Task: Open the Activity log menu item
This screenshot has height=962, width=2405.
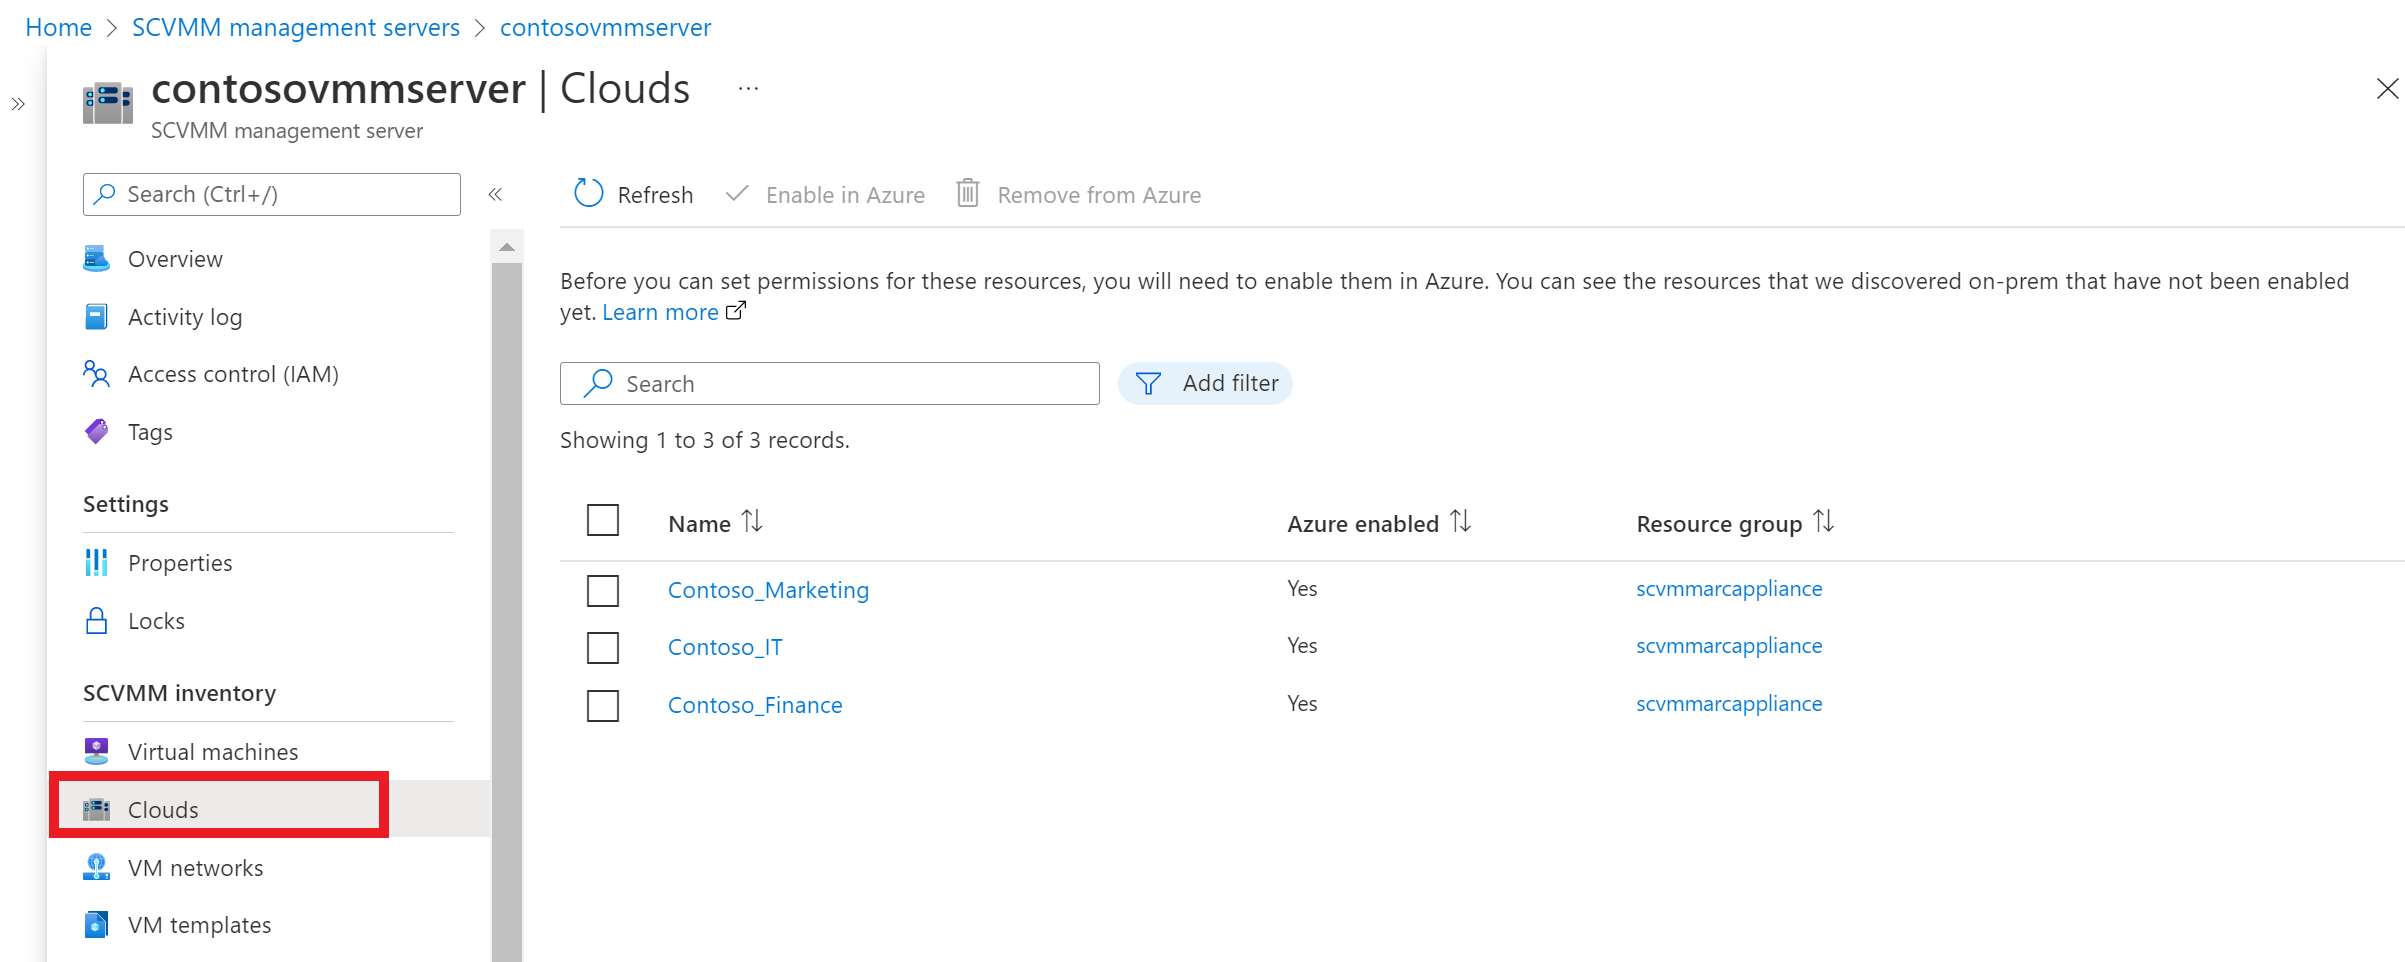Action: [x=185, y=317]
